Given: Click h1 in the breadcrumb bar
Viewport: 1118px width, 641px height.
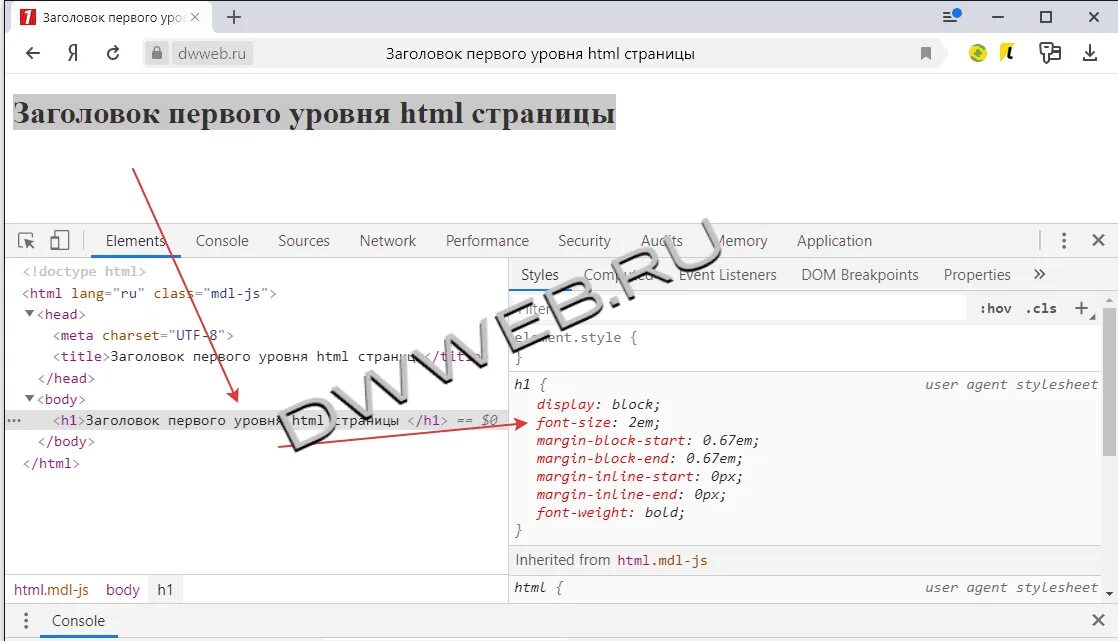Looking at the screenshot, I should [x=165, y=590].
